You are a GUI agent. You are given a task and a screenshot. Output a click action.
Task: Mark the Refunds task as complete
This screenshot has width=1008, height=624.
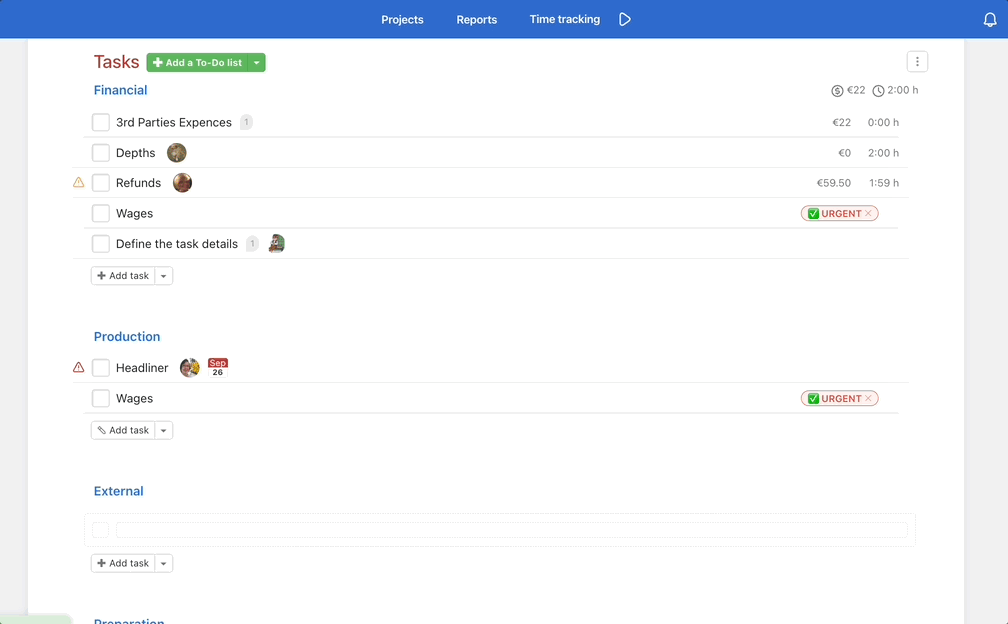tap(101, 183)
